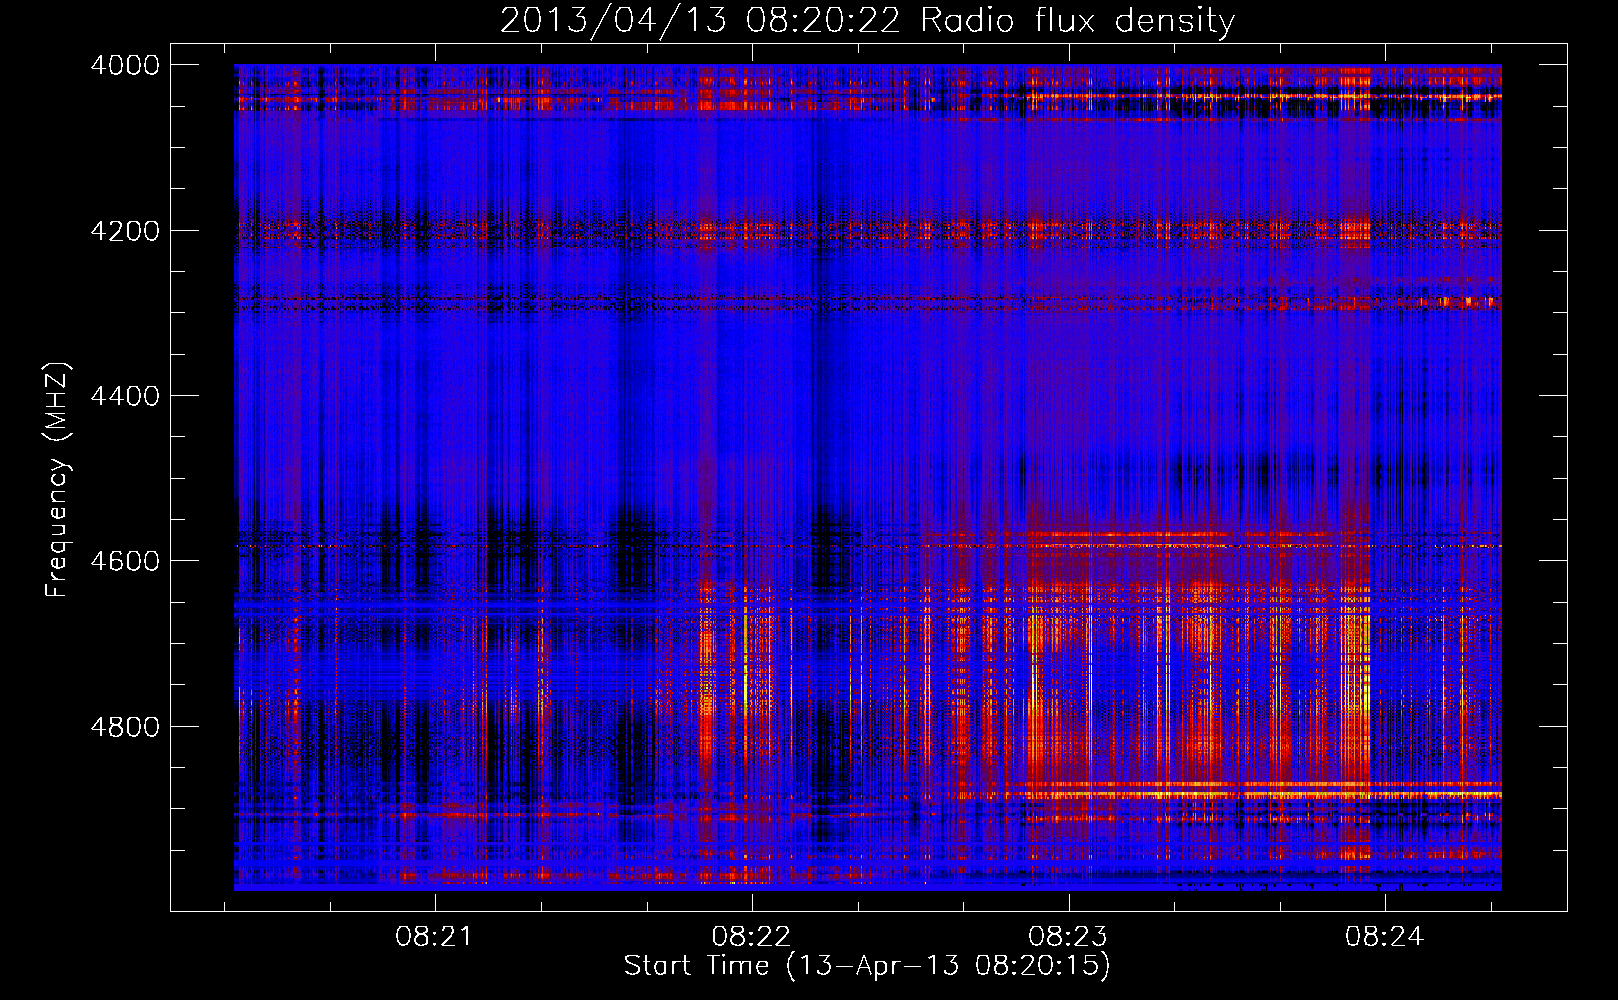Click the 08:23 time tick label

(1068, 937)
